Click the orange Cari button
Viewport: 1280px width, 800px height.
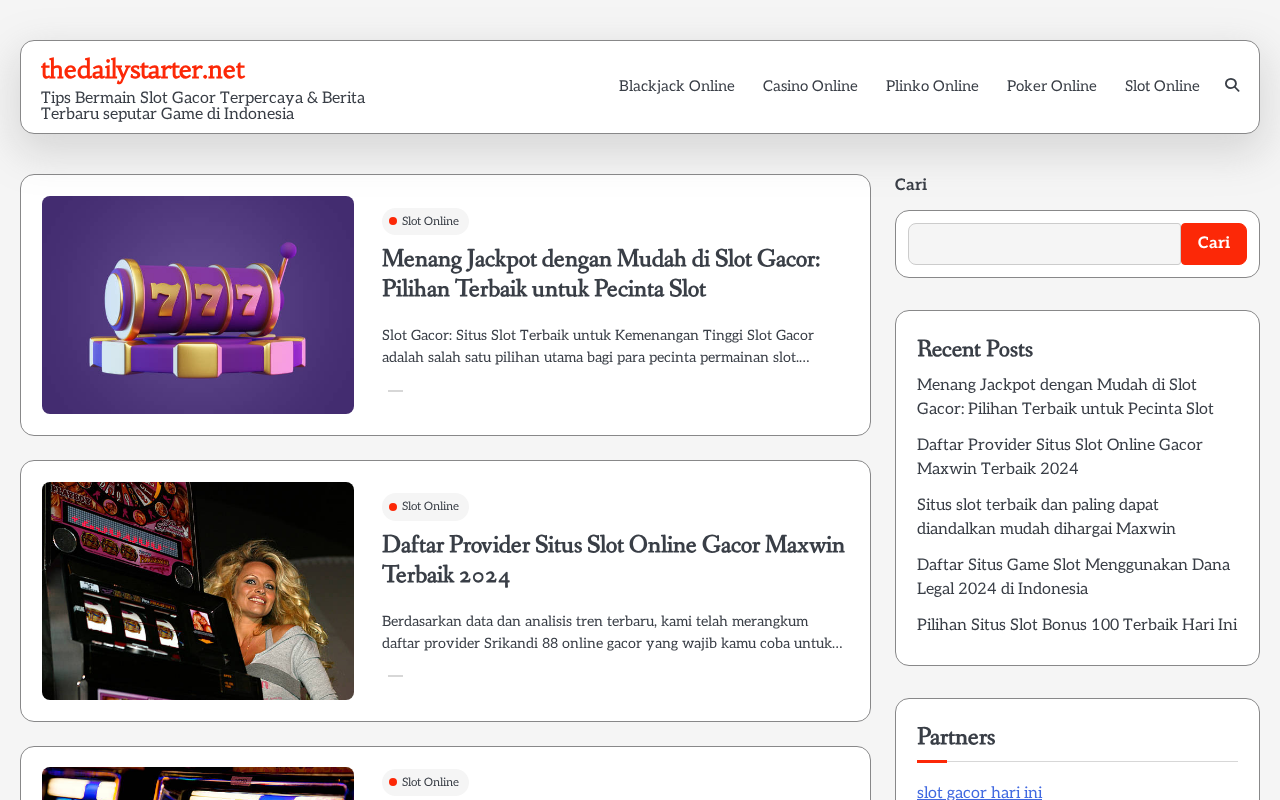click(x=1214, y=244)
